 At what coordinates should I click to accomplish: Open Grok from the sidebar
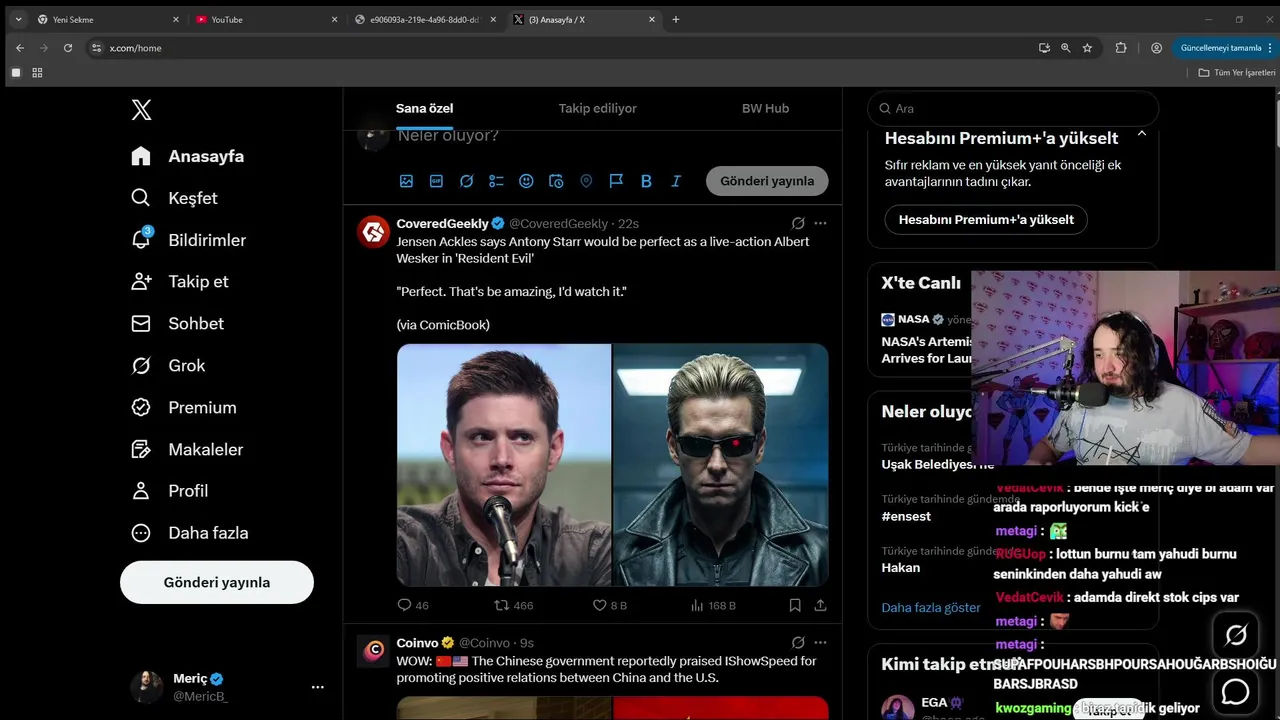tap(168, 366)
